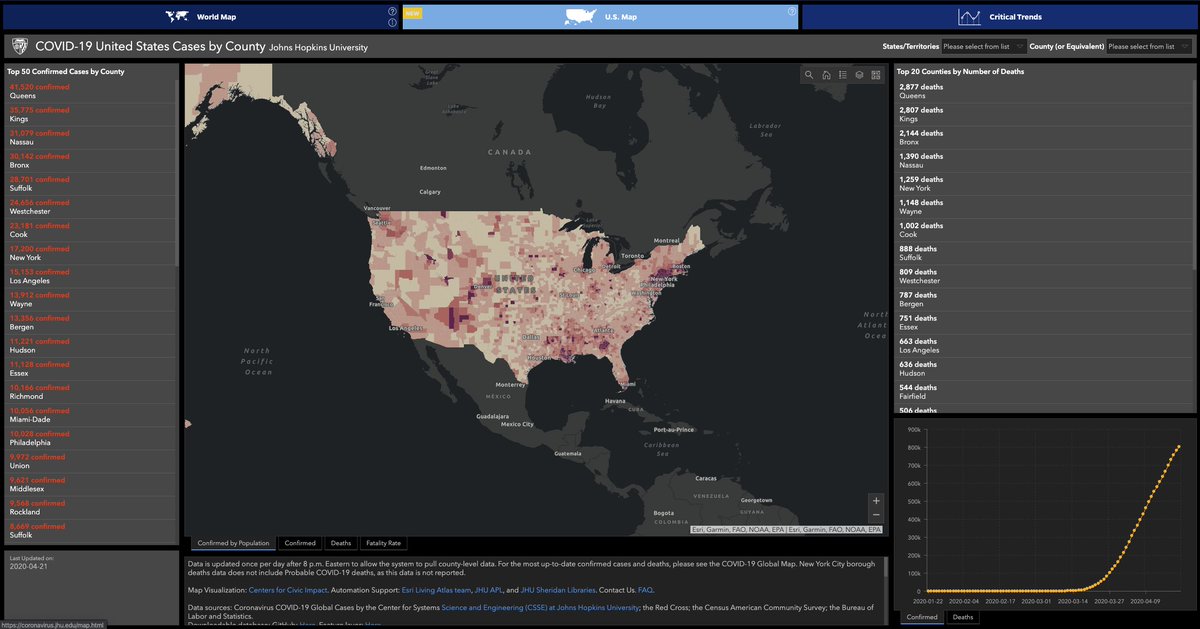This screenshot has height=629, width=1200.
Task: Select Miami-Dade in confirmed cases list
Action: point(90,415)
